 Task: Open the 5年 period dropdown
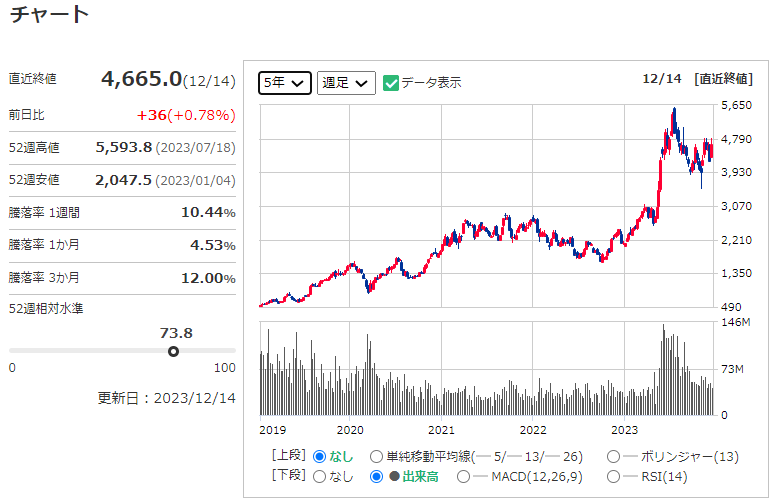[284, 83]
